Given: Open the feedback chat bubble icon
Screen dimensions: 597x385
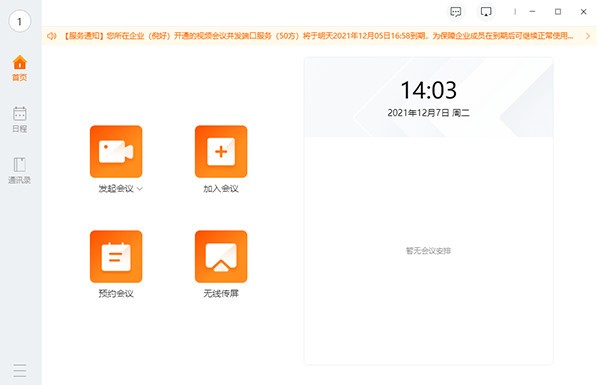Looking at the screenshot, I should click(x=456, y=12).
